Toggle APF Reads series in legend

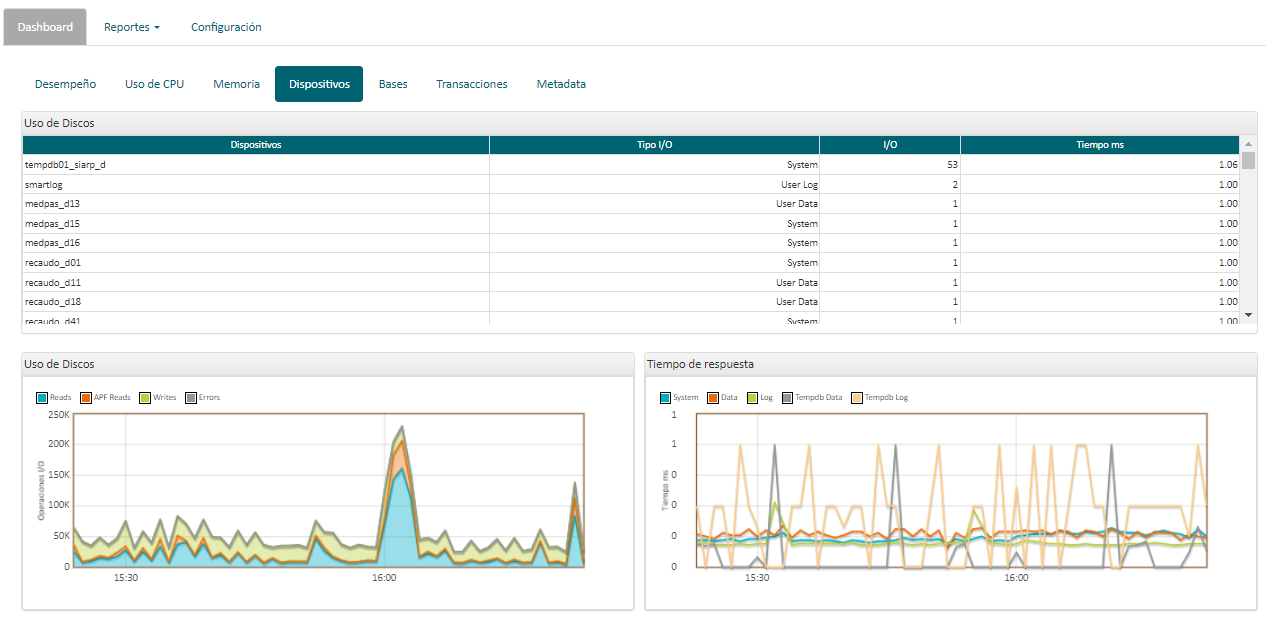coord(86,398)
